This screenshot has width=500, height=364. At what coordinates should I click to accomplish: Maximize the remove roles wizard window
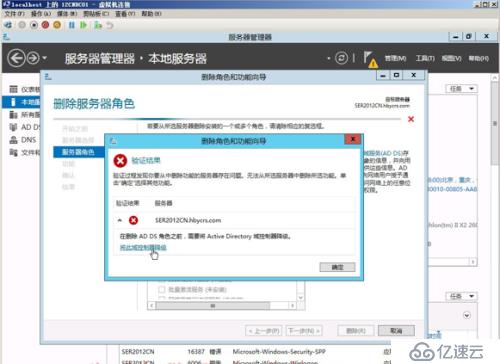[x=396, y=76]
